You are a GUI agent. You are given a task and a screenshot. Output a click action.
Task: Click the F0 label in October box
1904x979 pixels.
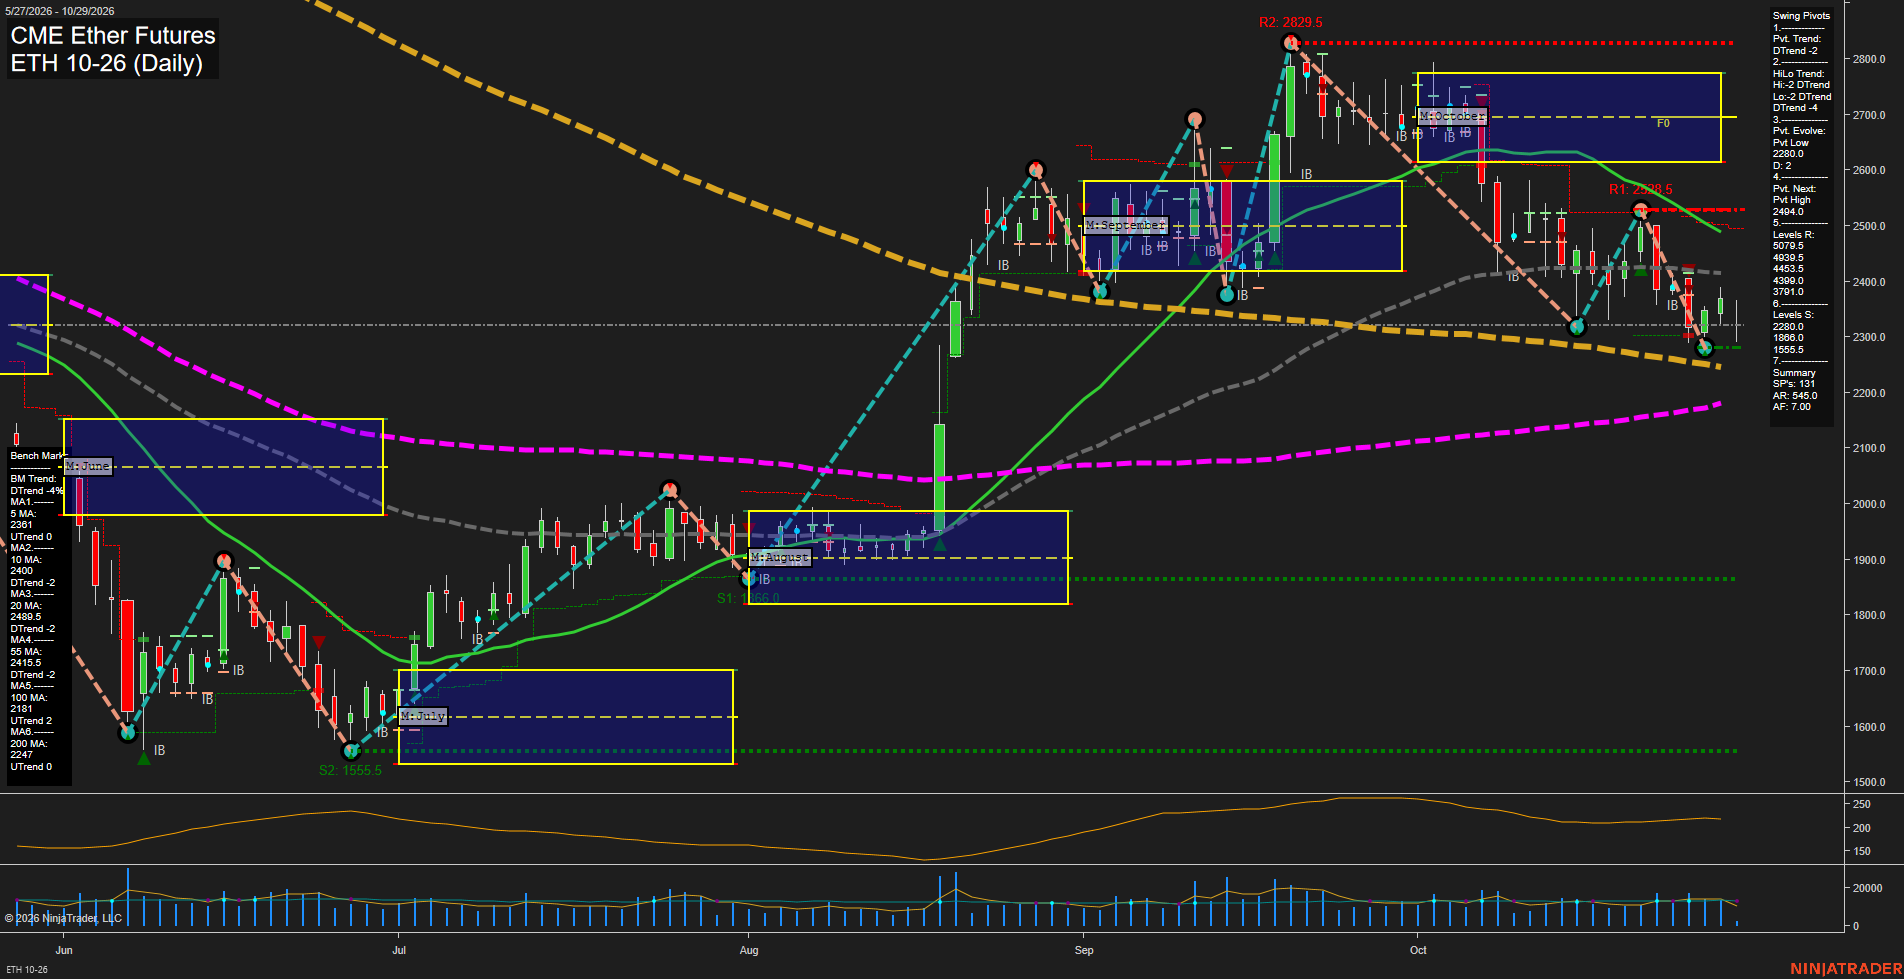tap(1663, 124)
